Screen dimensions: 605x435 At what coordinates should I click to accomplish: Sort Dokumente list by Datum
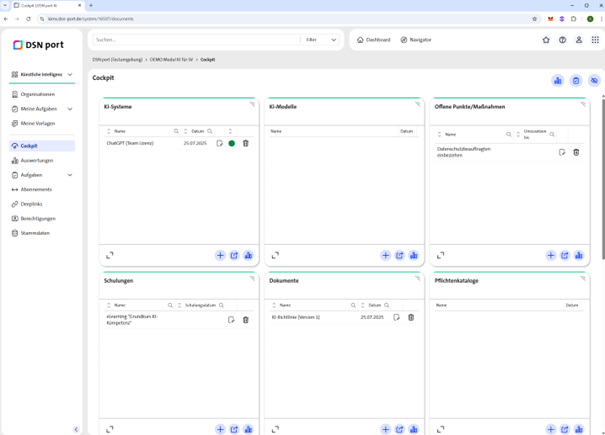(x=362, y=305)
